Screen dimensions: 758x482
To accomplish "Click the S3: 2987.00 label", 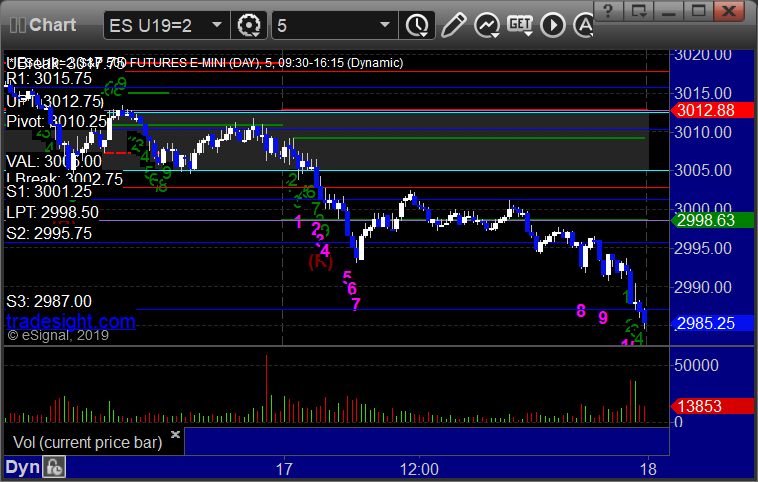I will (49, 302).
